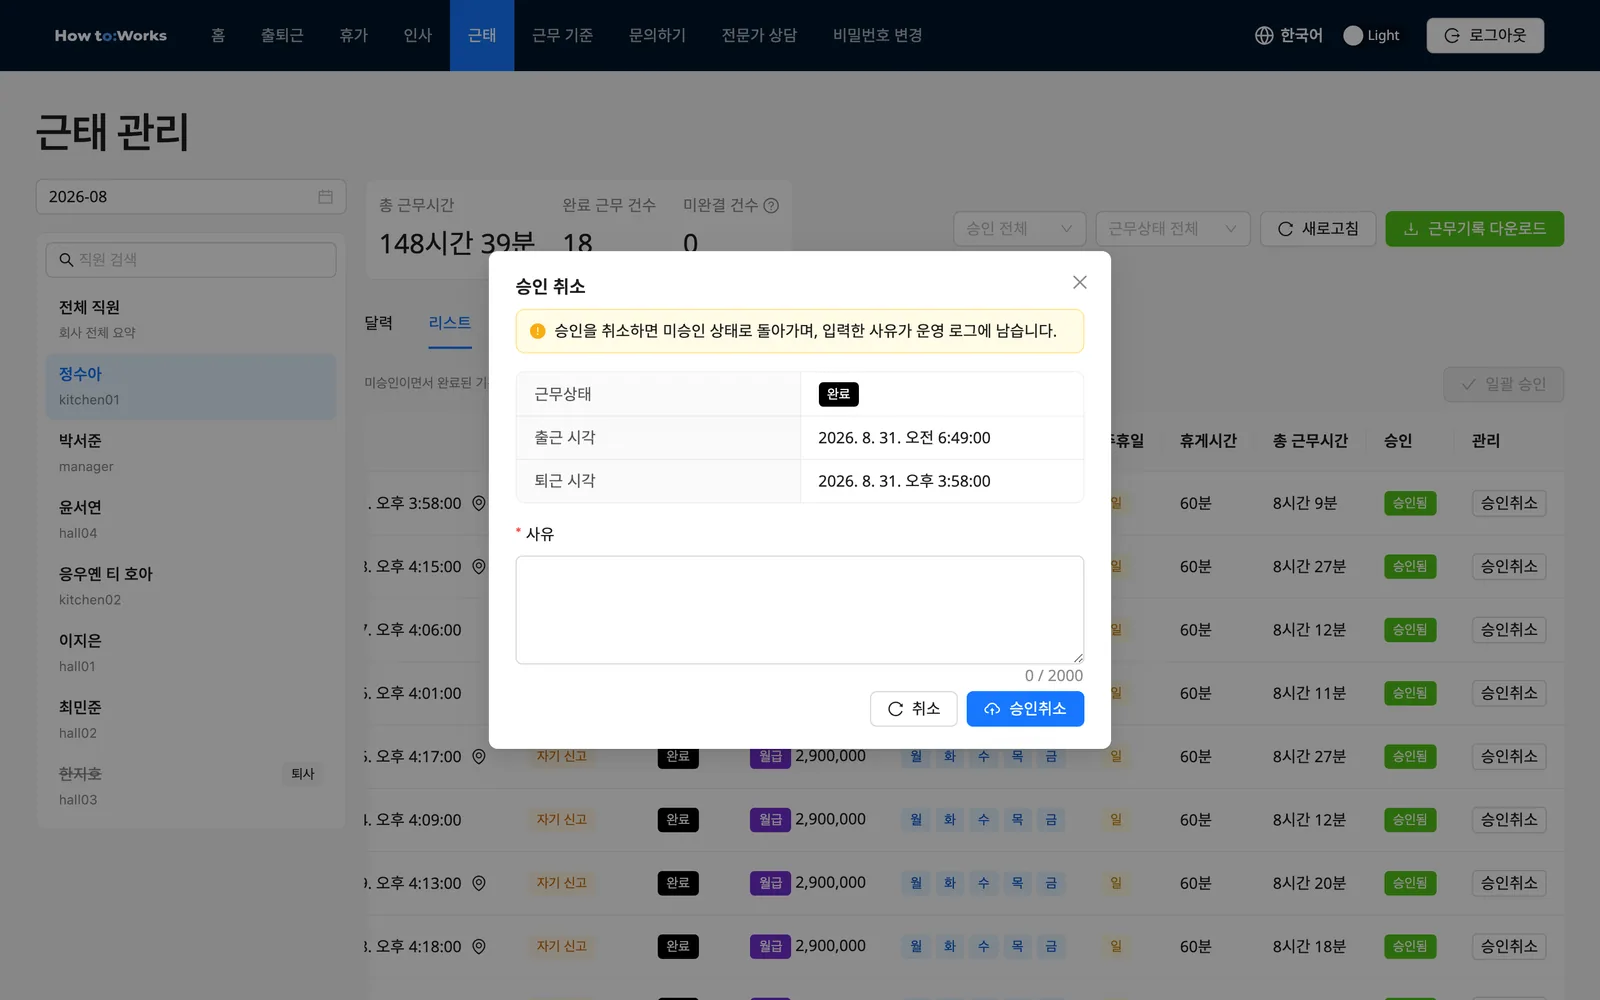Viewport: 1600px width, 1000px height.
Task: Click location pin icon beside 오후 3:58:00
Action: 479,503
